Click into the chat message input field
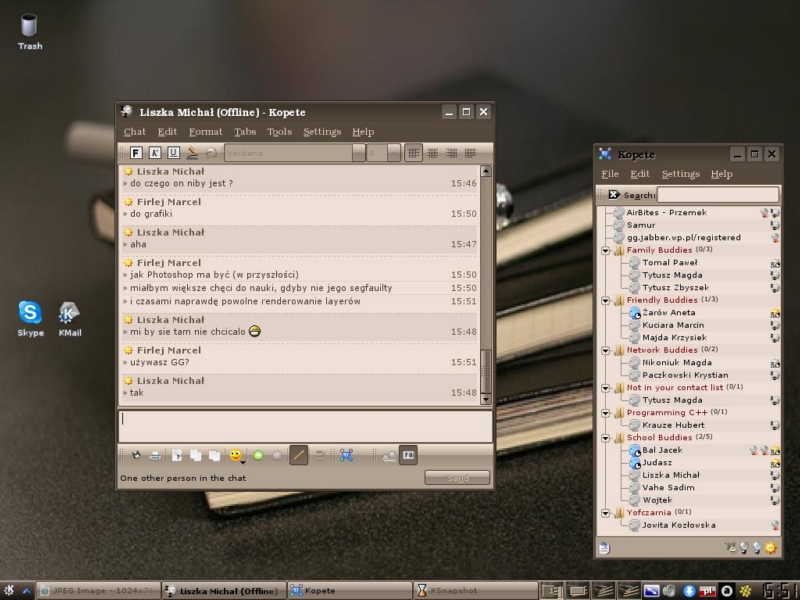 pos(306,426)
